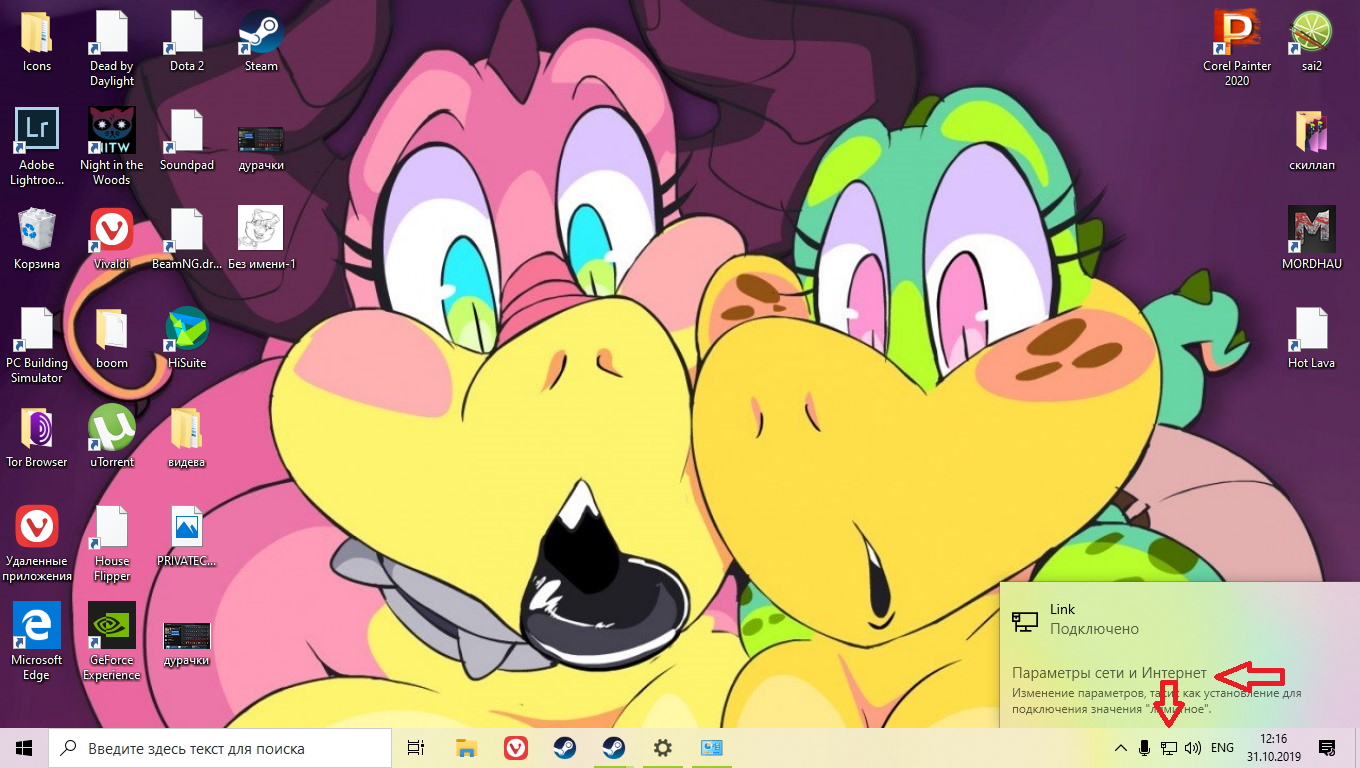The width and height of the screenshot is (1360, 768).
Task: Open the volume control in the tray
Action: (1192, 748)
